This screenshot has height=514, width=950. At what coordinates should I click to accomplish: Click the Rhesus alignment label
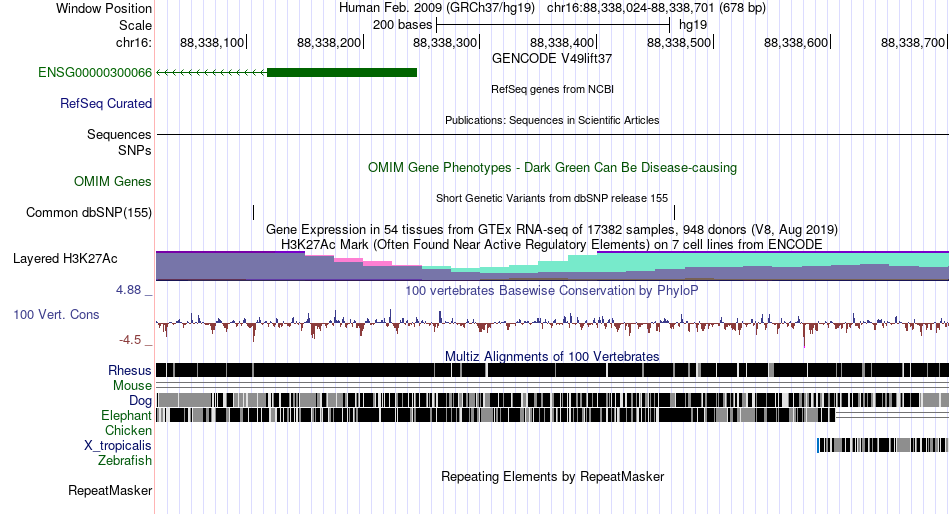click(x=129, y=370)
